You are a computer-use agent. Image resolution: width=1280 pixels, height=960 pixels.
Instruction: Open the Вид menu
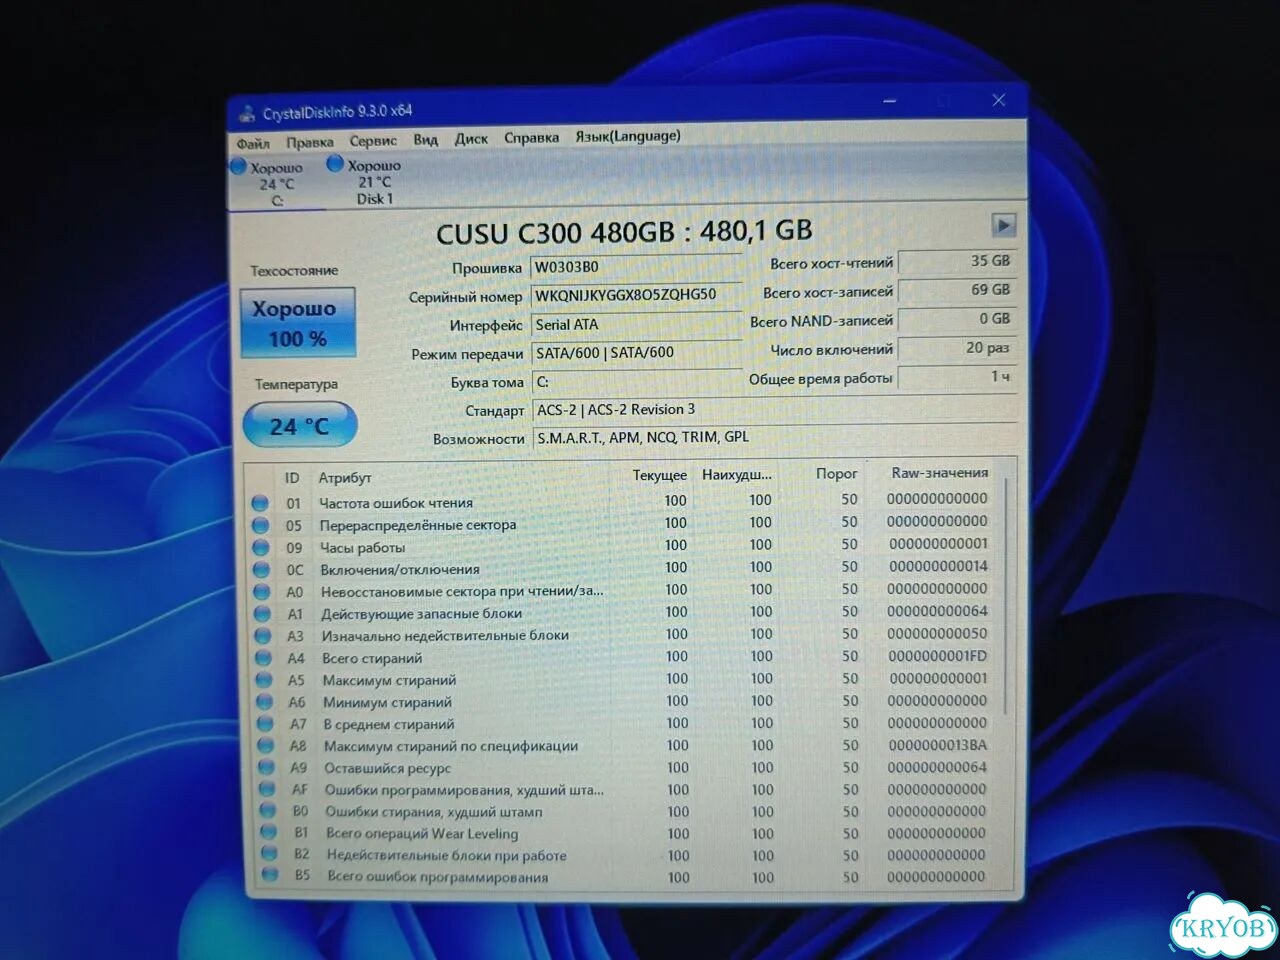click(x=426, y=140)
